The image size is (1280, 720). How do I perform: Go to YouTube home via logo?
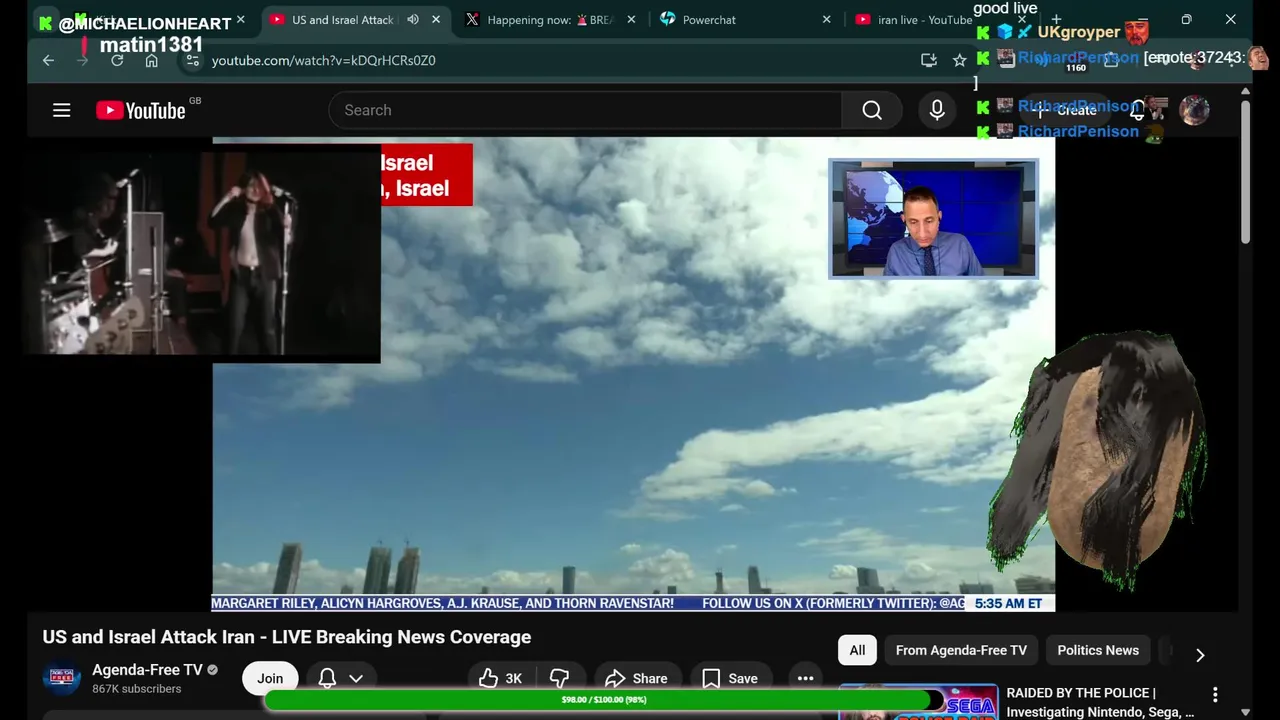point(141,110)
